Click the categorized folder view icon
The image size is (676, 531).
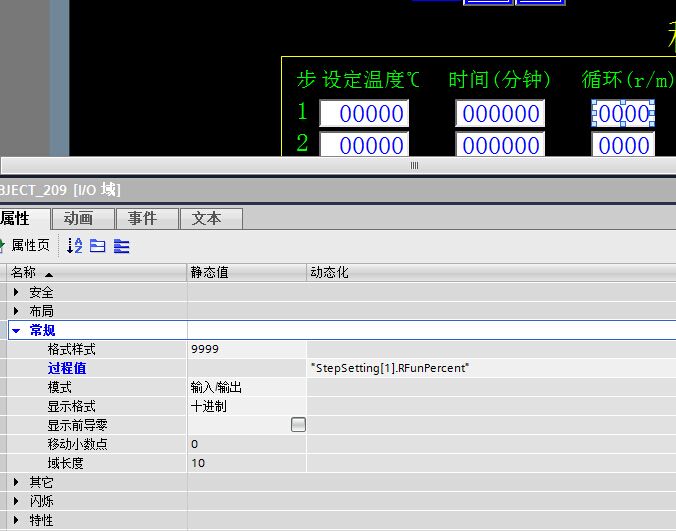point(98,246)
